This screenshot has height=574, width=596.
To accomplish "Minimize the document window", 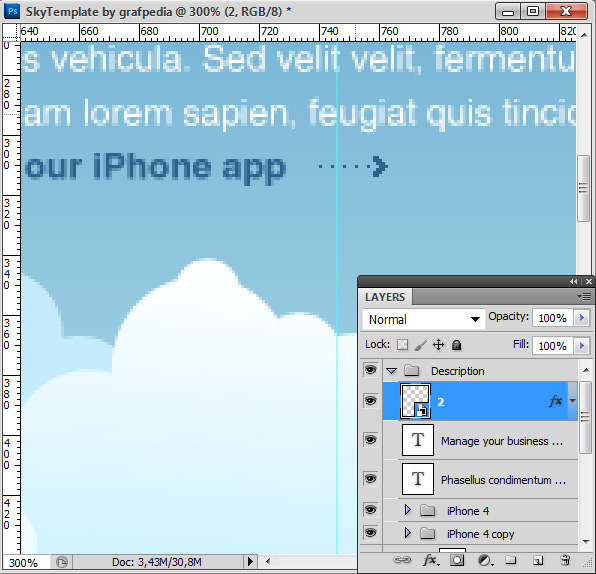I will point(509,11).
